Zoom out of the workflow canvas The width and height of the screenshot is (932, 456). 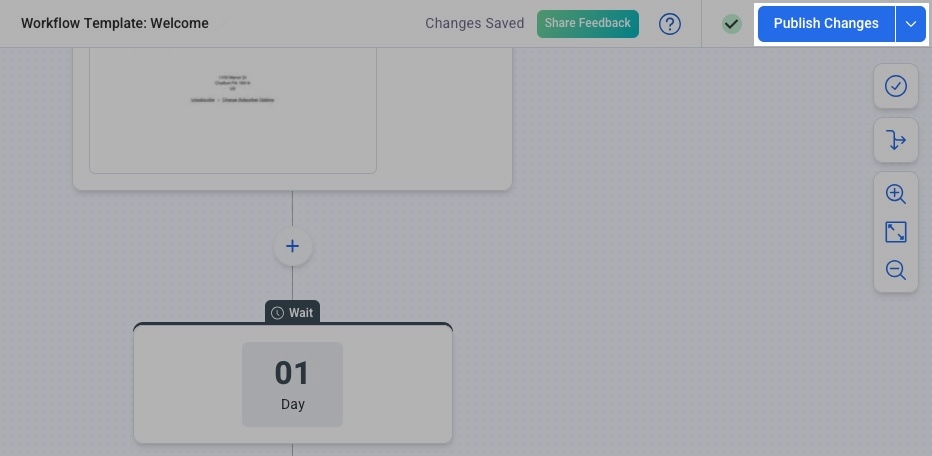[x=896, y=270]
